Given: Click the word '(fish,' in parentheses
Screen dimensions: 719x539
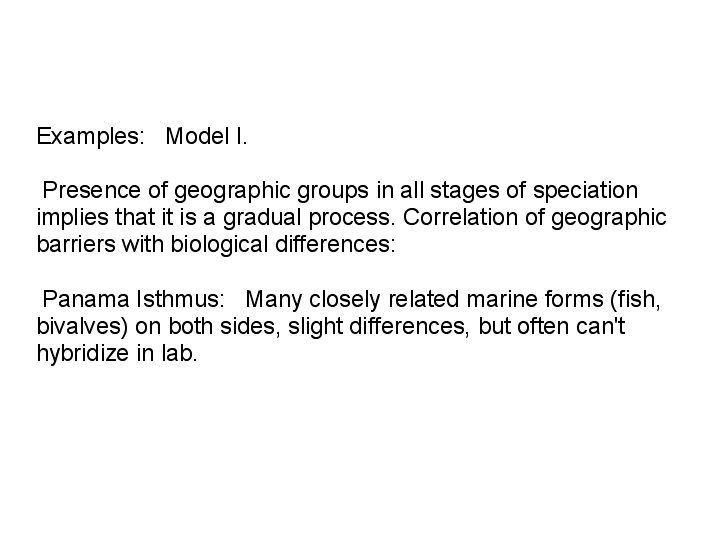Looking at the screenshot, I should 636,300.
